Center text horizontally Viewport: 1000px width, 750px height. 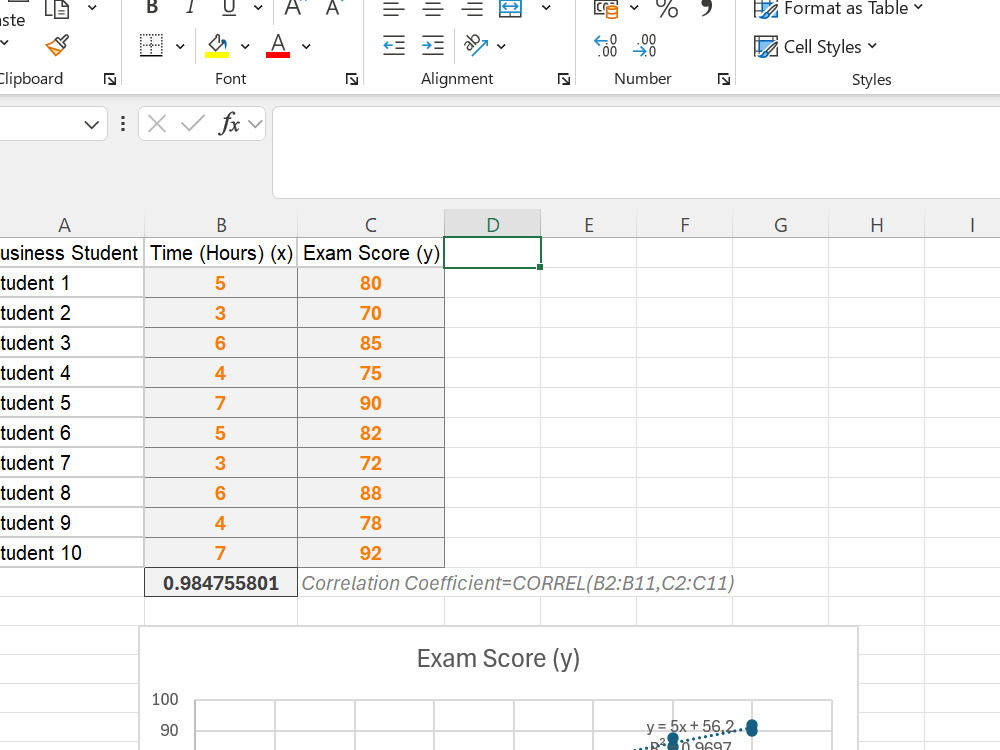pyautogui.click(x=433, y=8)
